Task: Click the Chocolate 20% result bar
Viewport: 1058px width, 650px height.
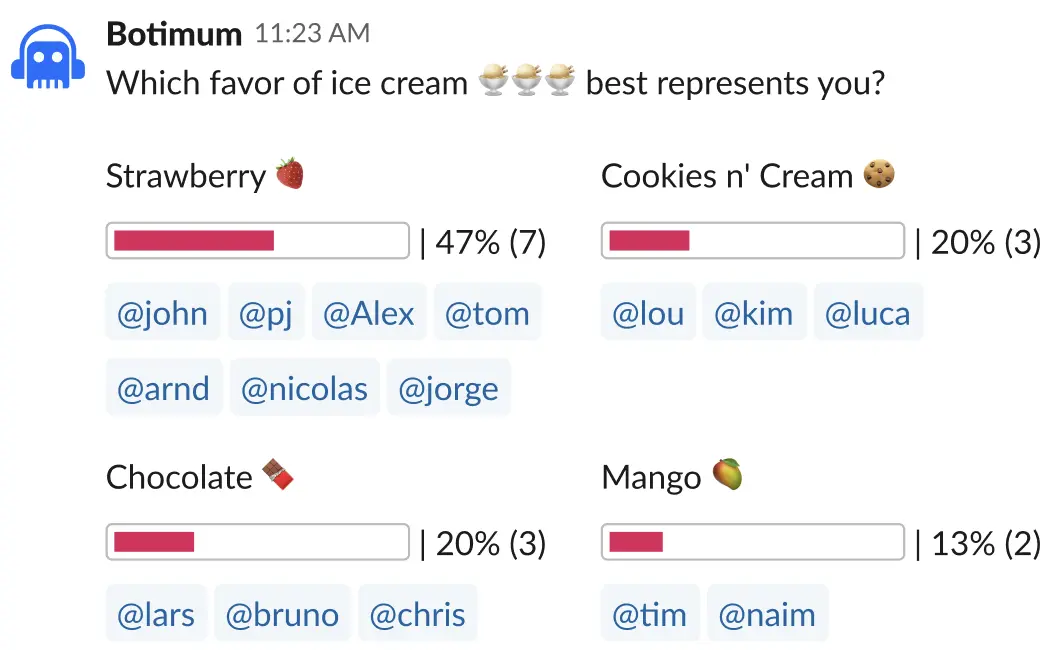Action: click(x=258, y=541)
